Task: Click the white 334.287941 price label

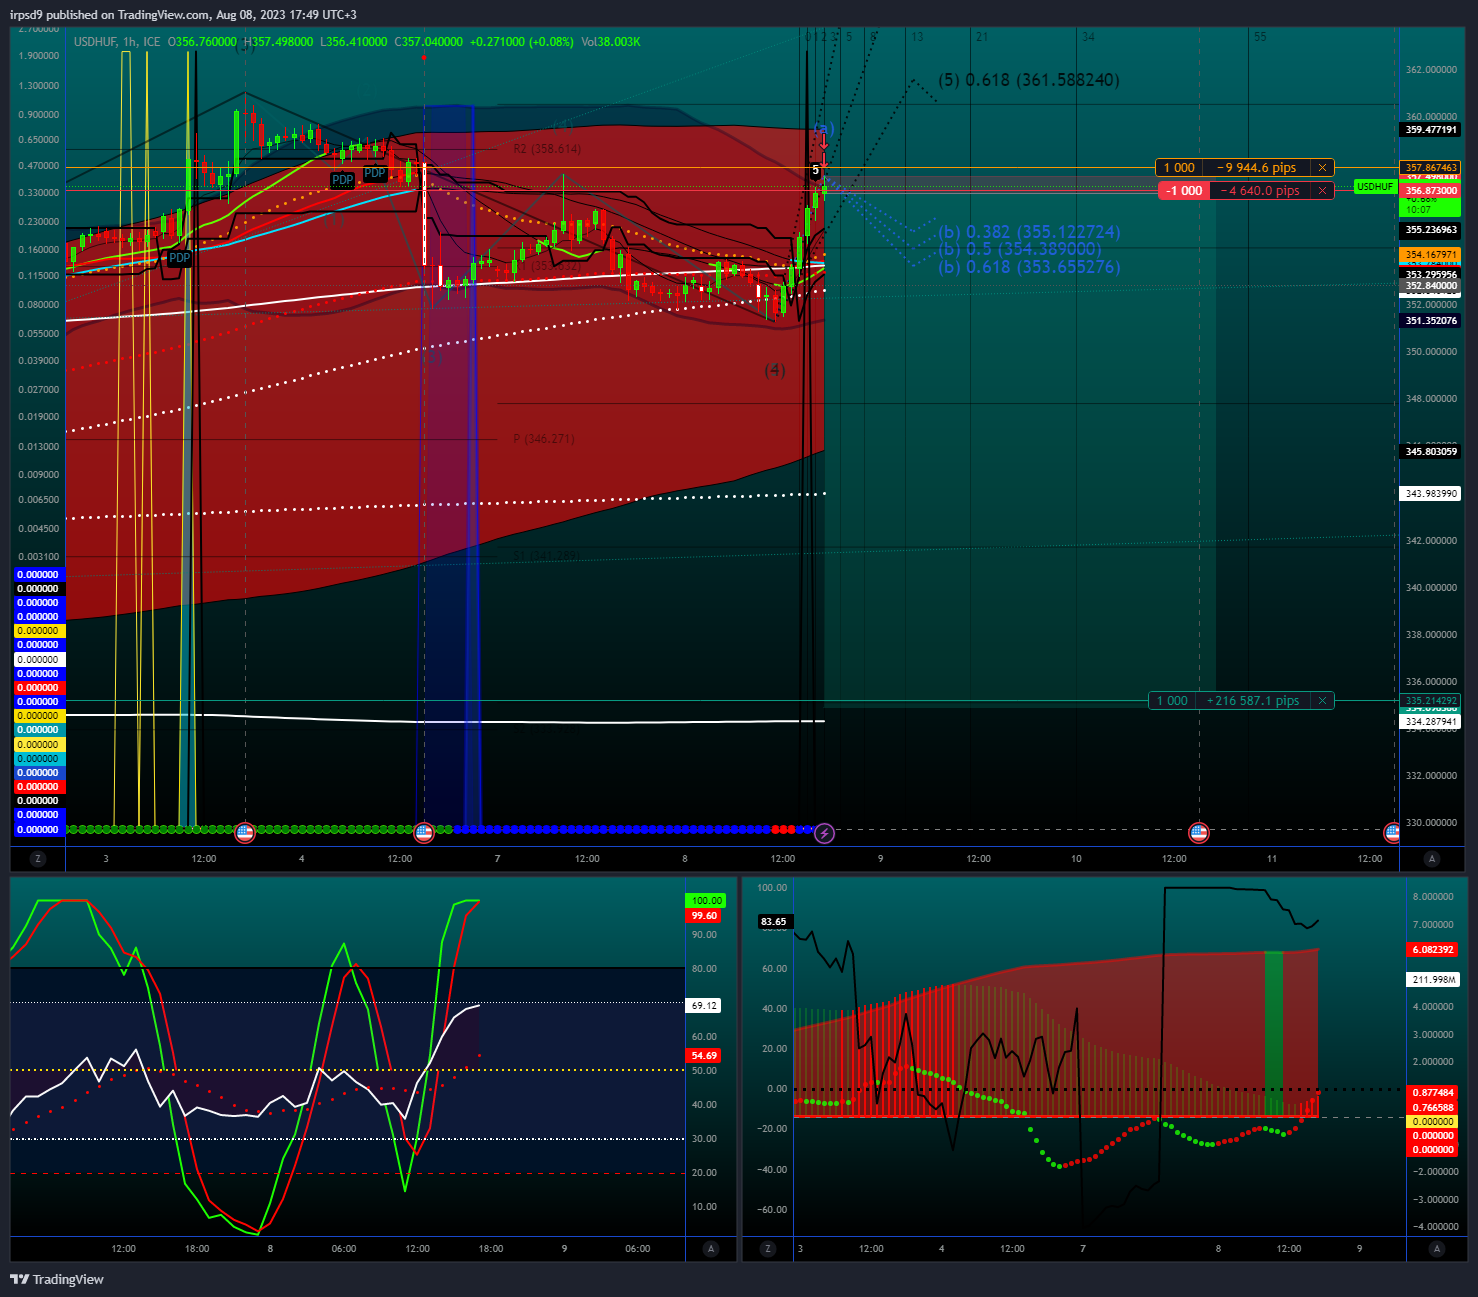Action: click(x=1431, y=722)
